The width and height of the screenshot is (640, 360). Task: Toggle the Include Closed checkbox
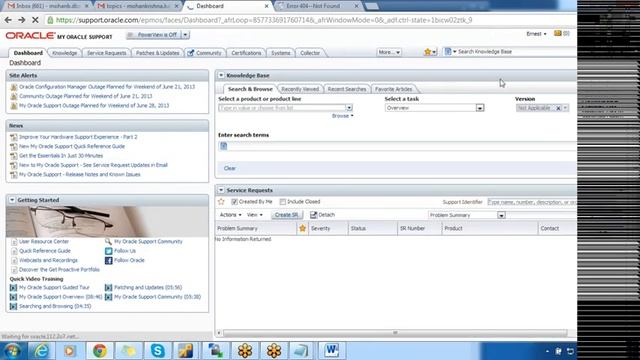tap(282, 202)
